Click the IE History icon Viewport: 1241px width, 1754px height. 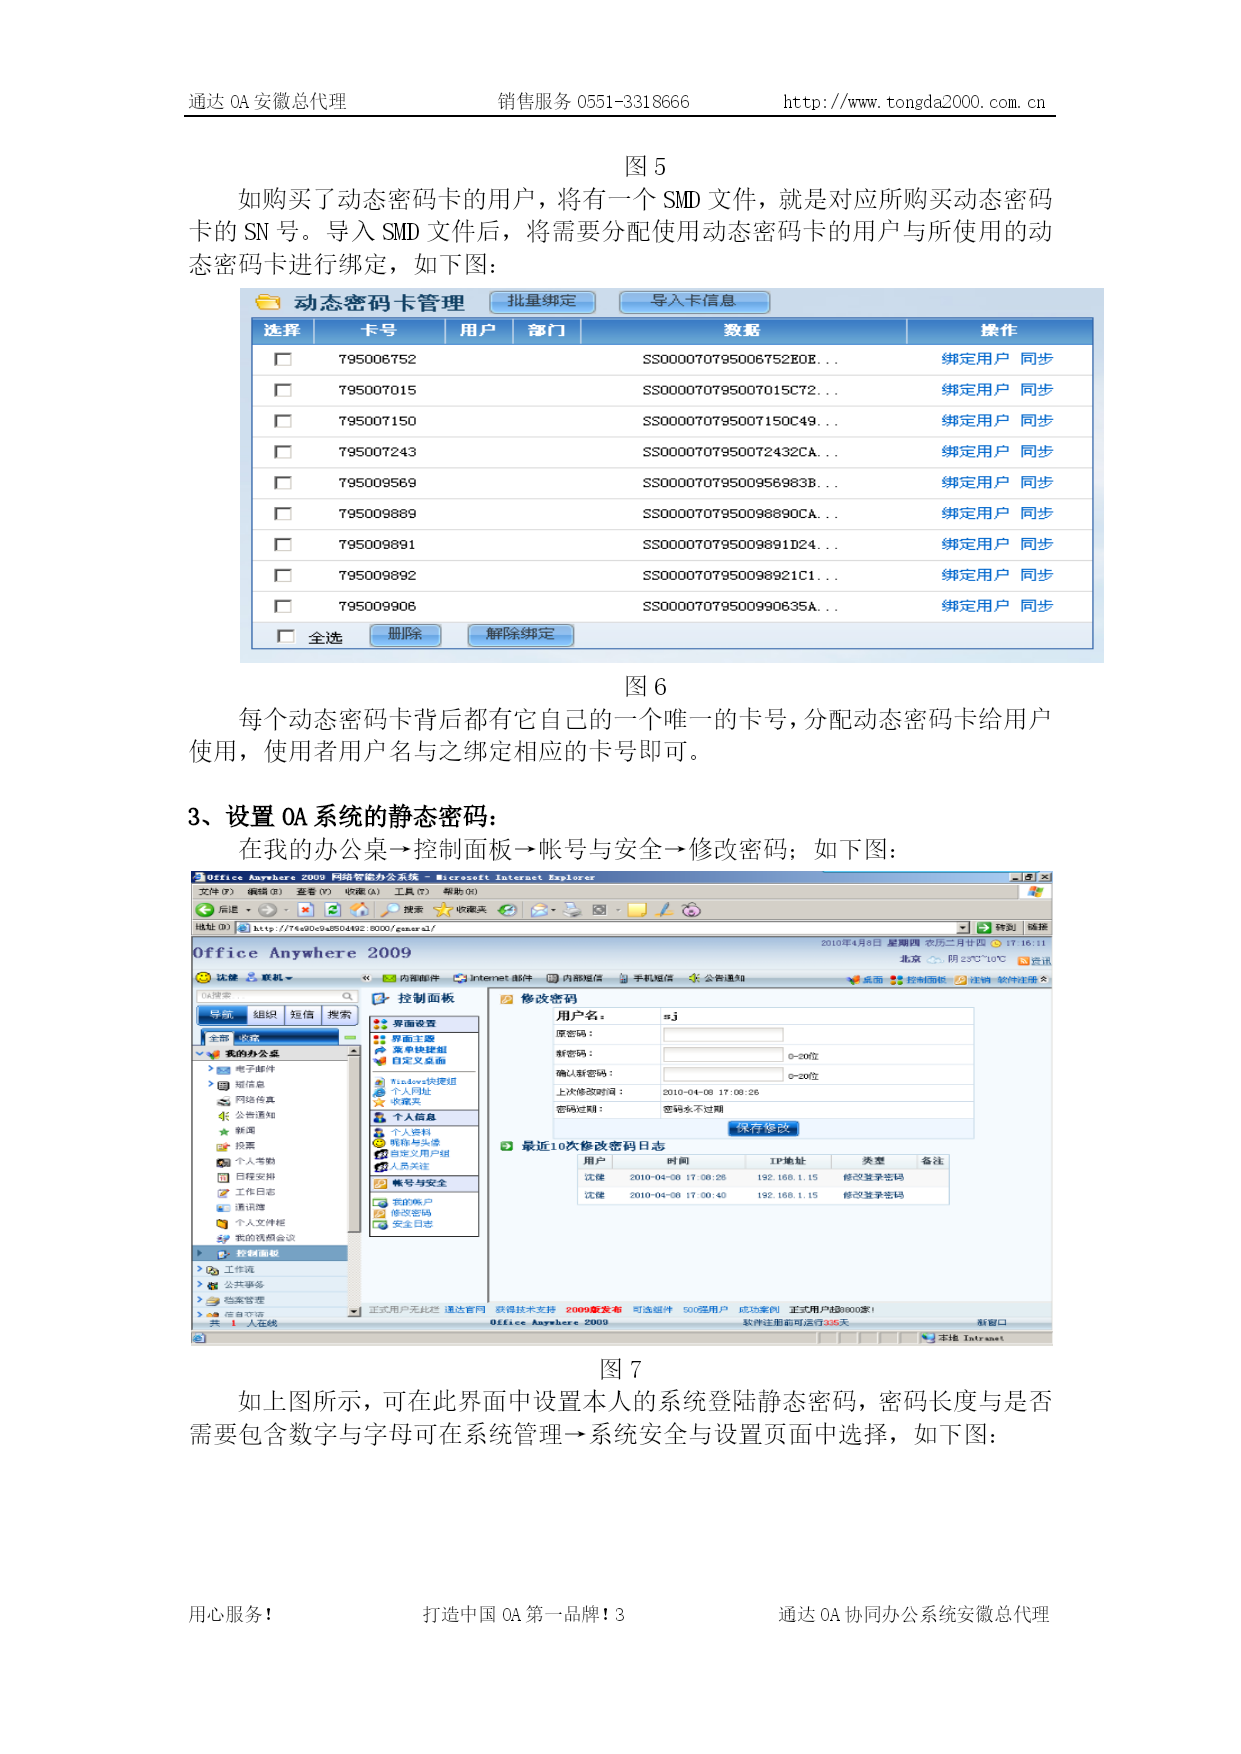[507, 910]
